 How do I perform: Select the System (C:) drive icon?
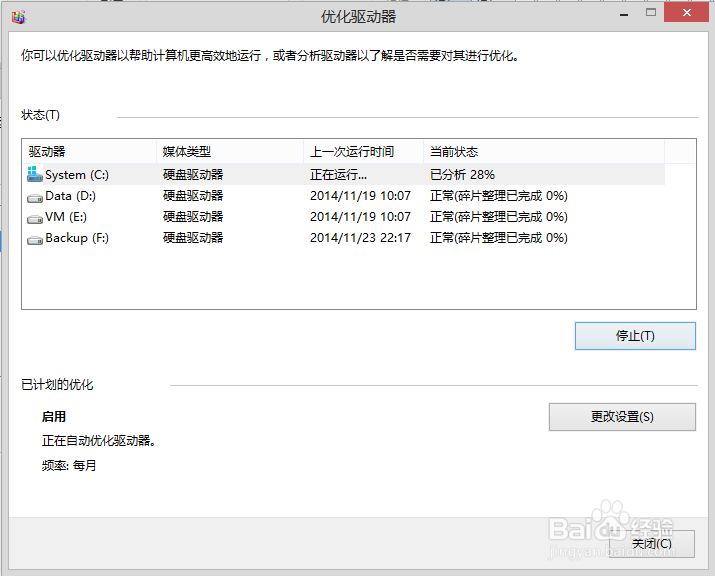(x=35, y=174)
